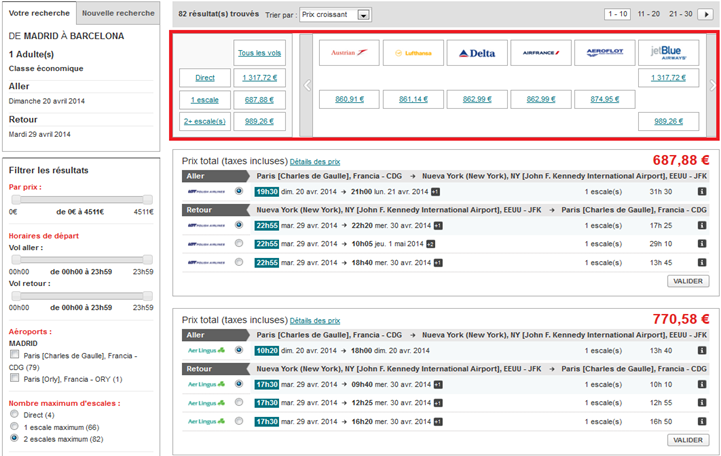Go to next results page arrow

705,15
